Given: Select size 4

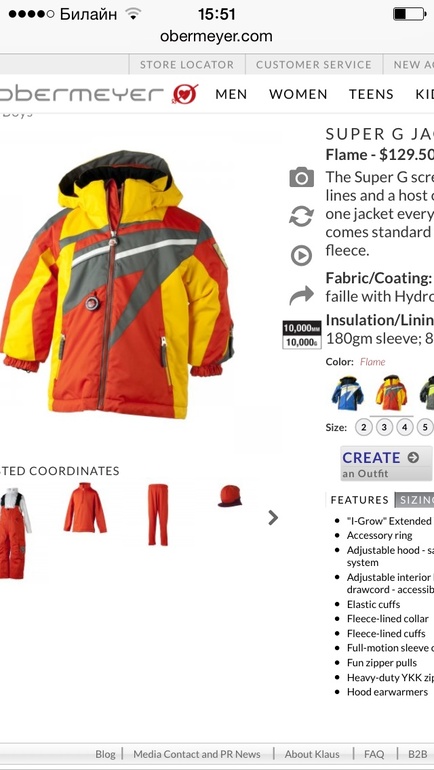Looking at the screenshot, I should tap(405, 427).
